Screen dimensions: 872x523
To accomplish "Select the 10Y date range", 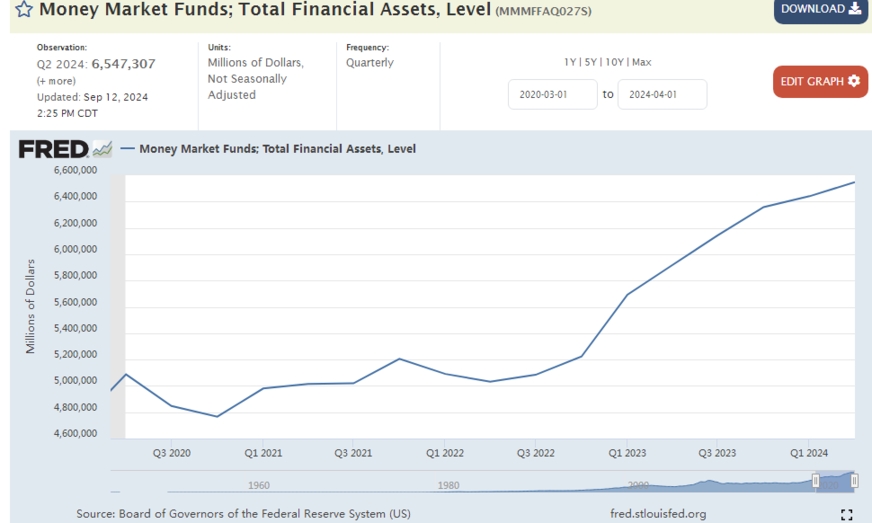I will (x=614, y=62).
